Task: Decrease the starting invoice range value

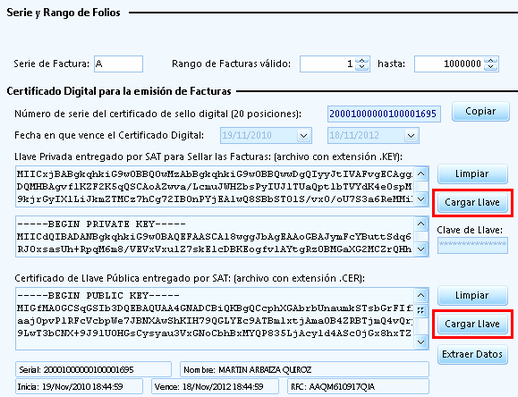Action: tap(362, 67)
